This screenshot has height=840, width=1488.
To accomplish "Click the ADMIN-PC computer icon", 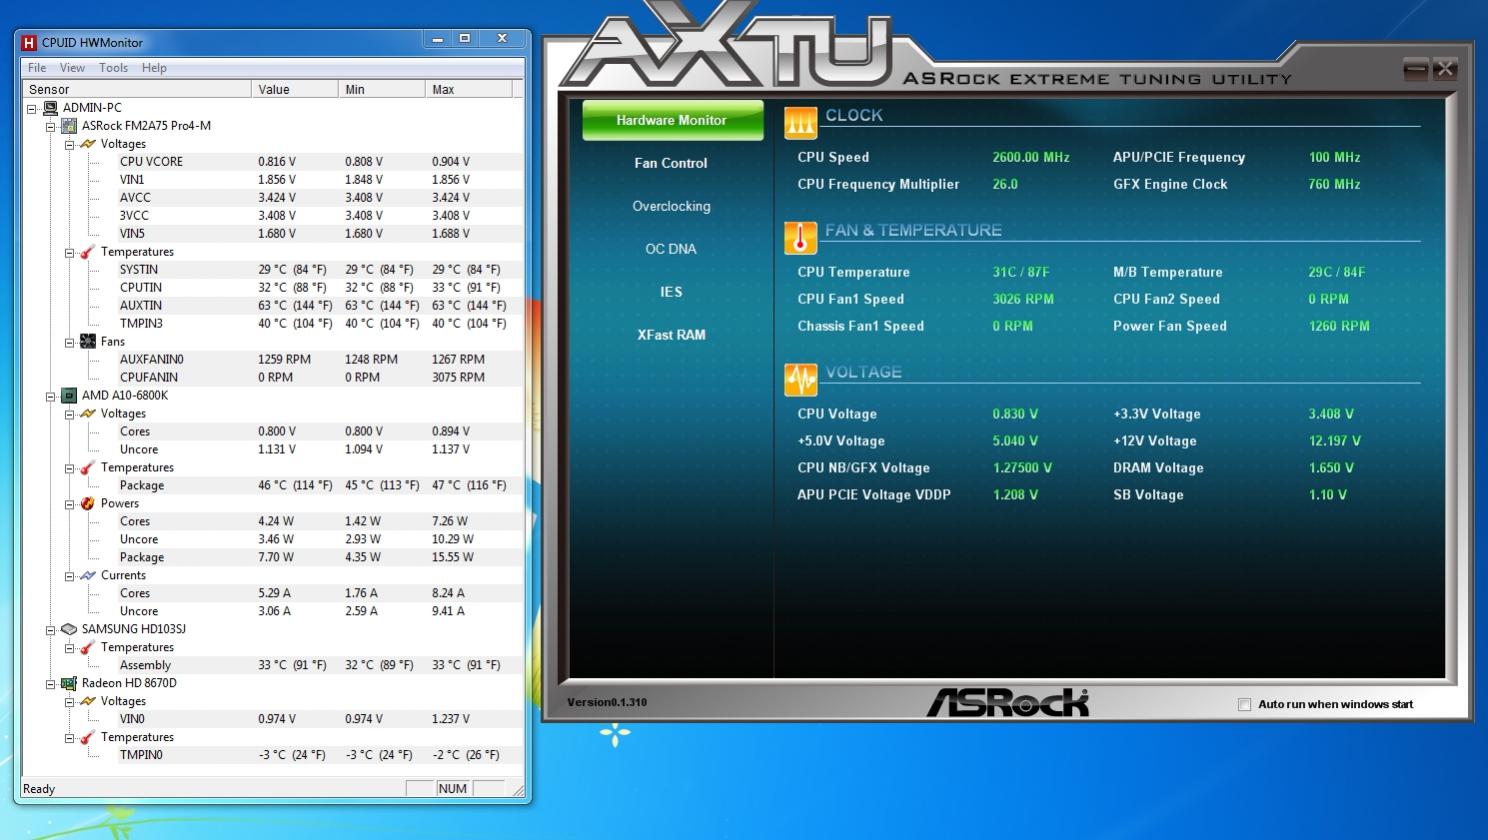I will point(50,108).
